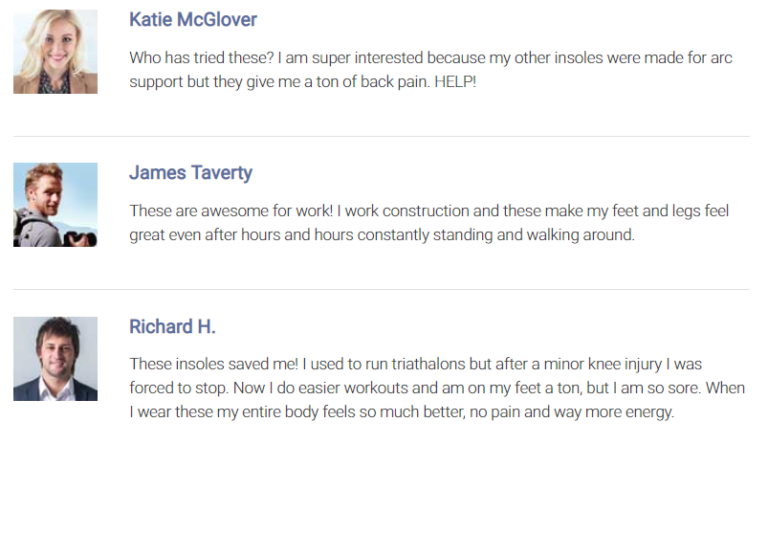Click Richard's comment about triathalons
This screenshot has width=768, height=533.
click(437, 388)
